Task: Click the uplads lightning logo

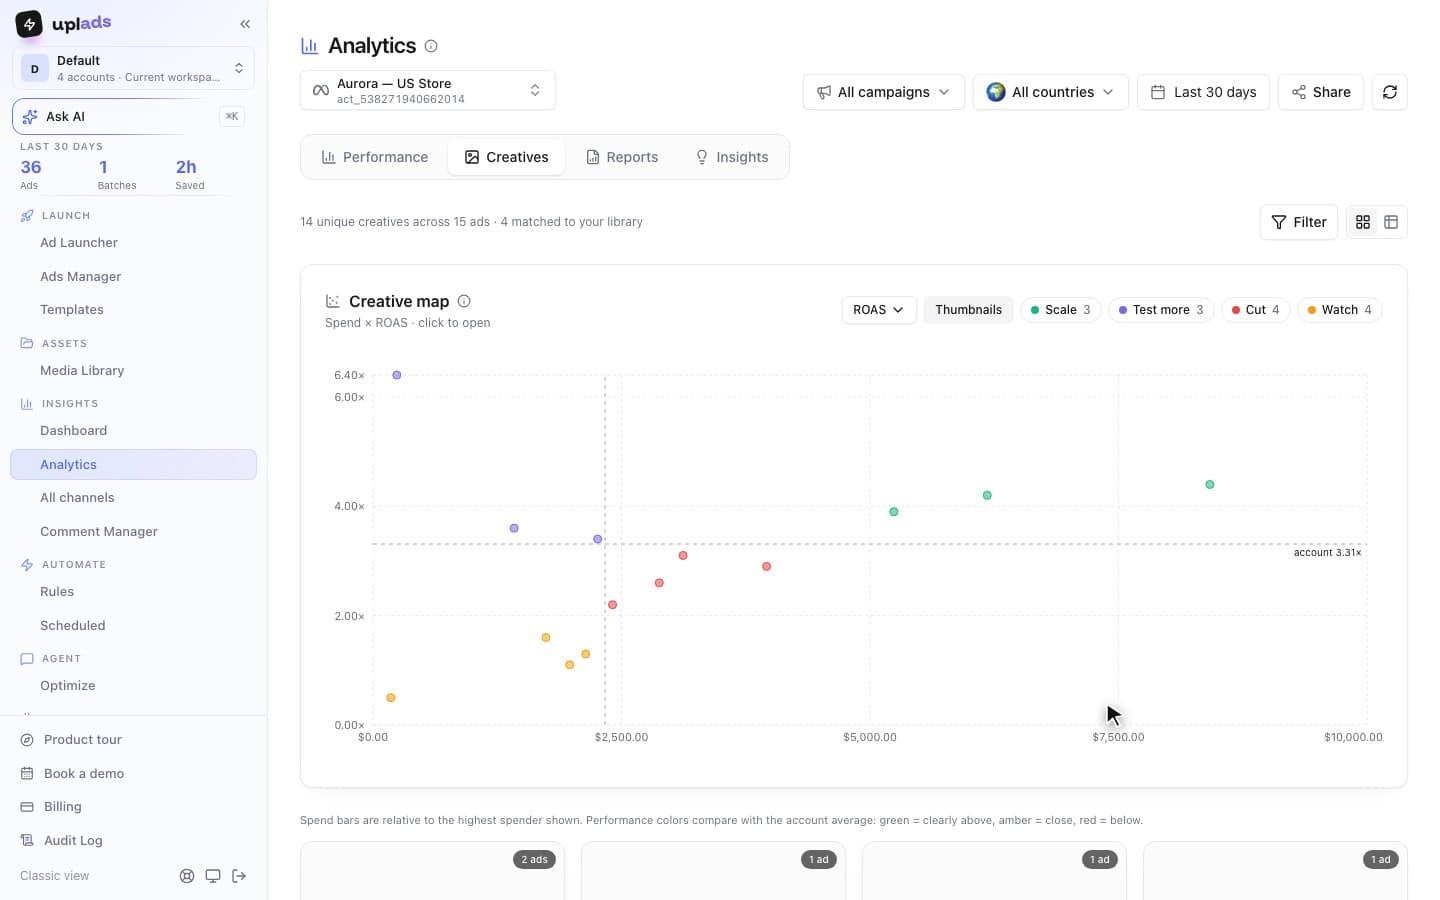Action: point(29,23)
